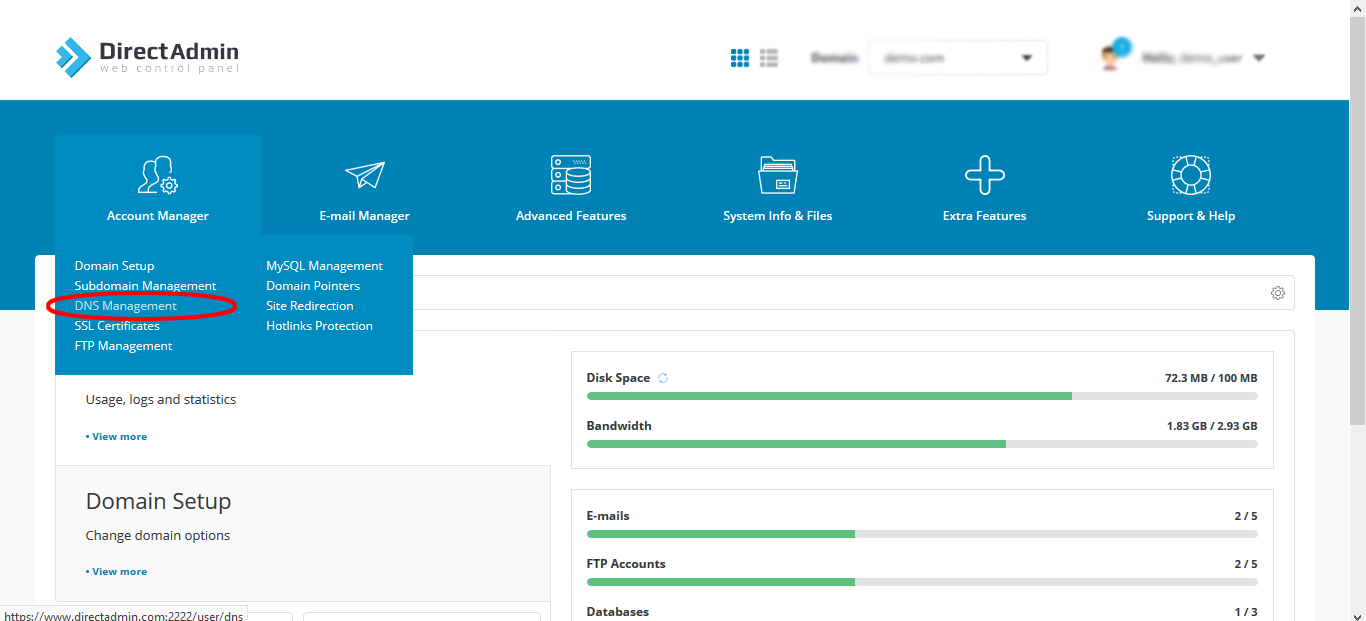Click View more under Usage, logs and statistics
Image resolution: width=1366 pixels, height=621 pixels.
pos(116,437)
